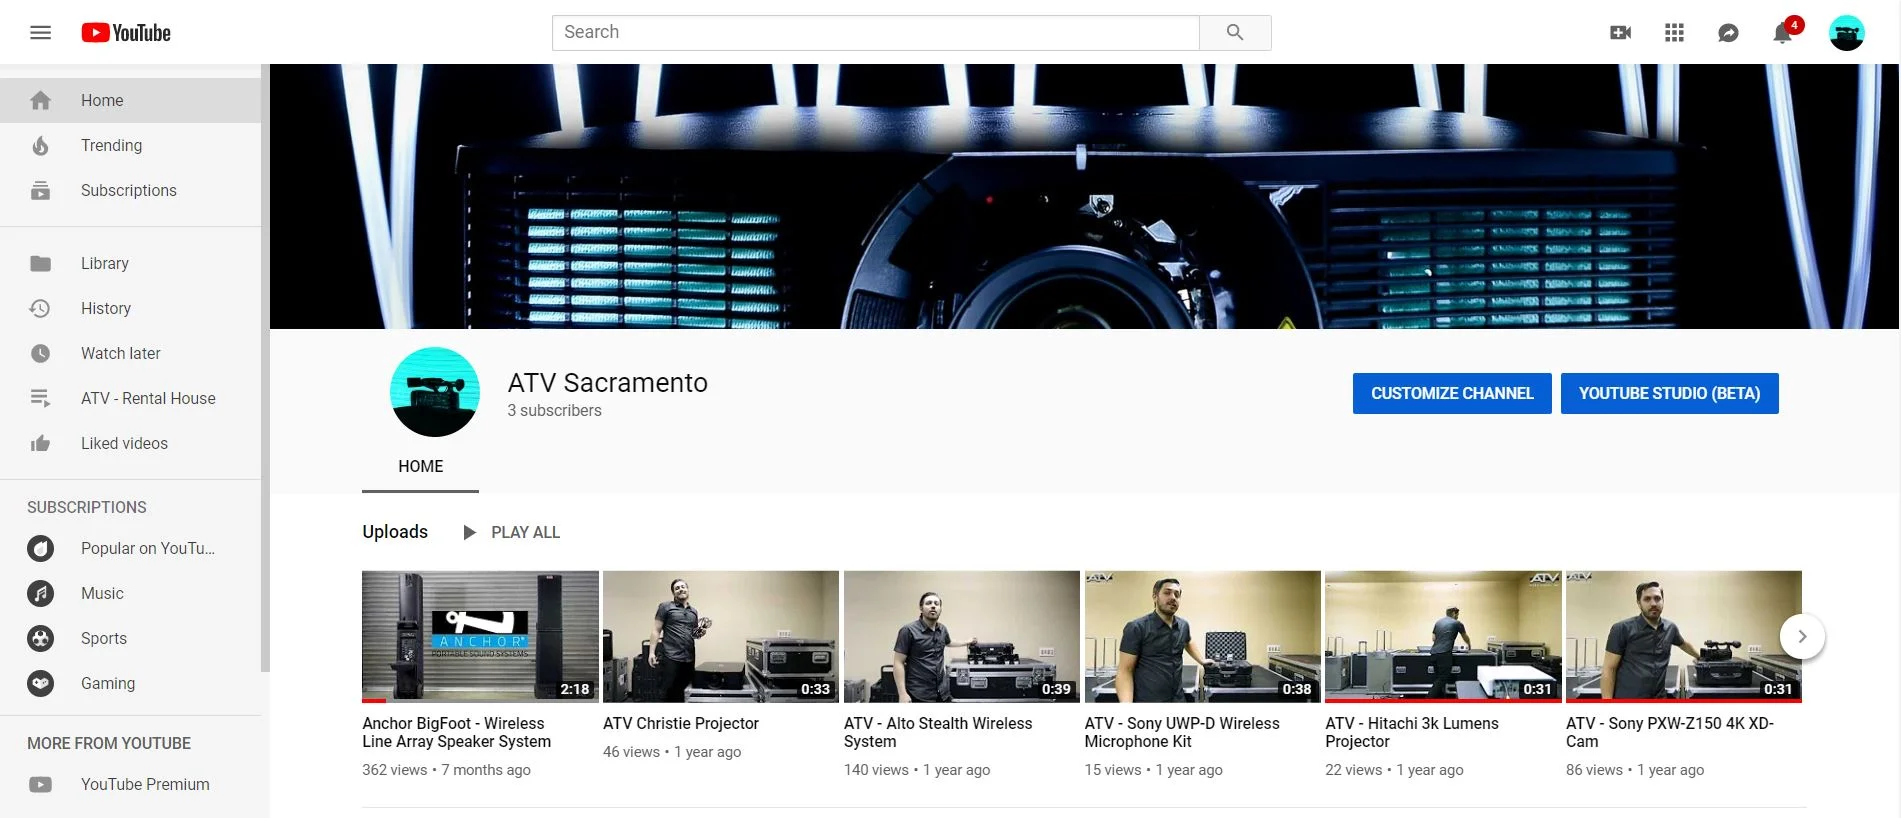This screenshot has width=1901, height=818.
Task: Click the PLAY ALL link
Action: coord(525,532)
